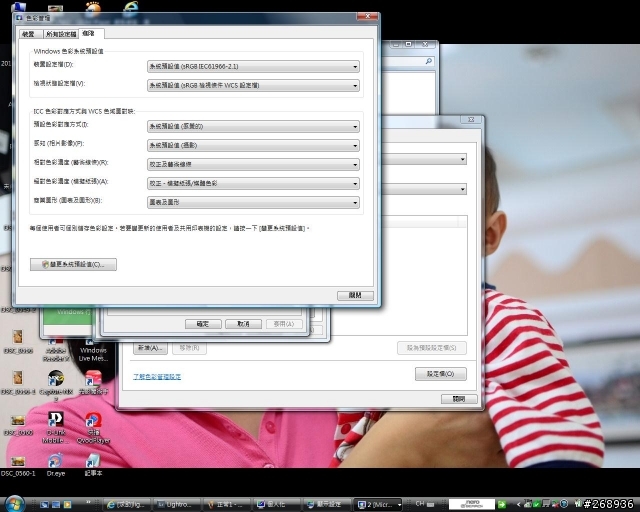Click the 變更系統預設值(C)... button
Viewport: 640px width, 512px height.
pos(73,264)
